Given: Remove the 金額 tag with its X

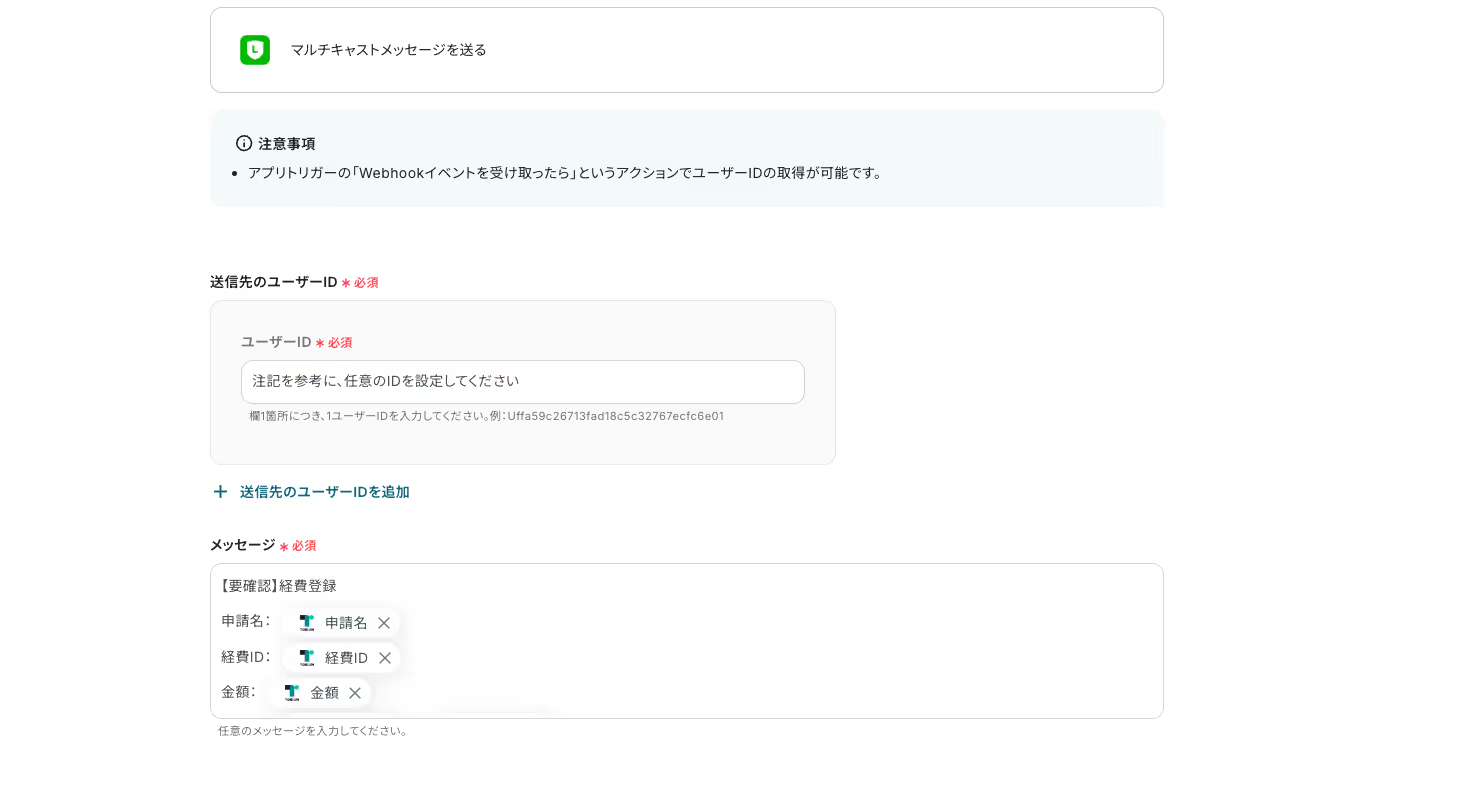Looking at the screenshot, I should point(355,693).
